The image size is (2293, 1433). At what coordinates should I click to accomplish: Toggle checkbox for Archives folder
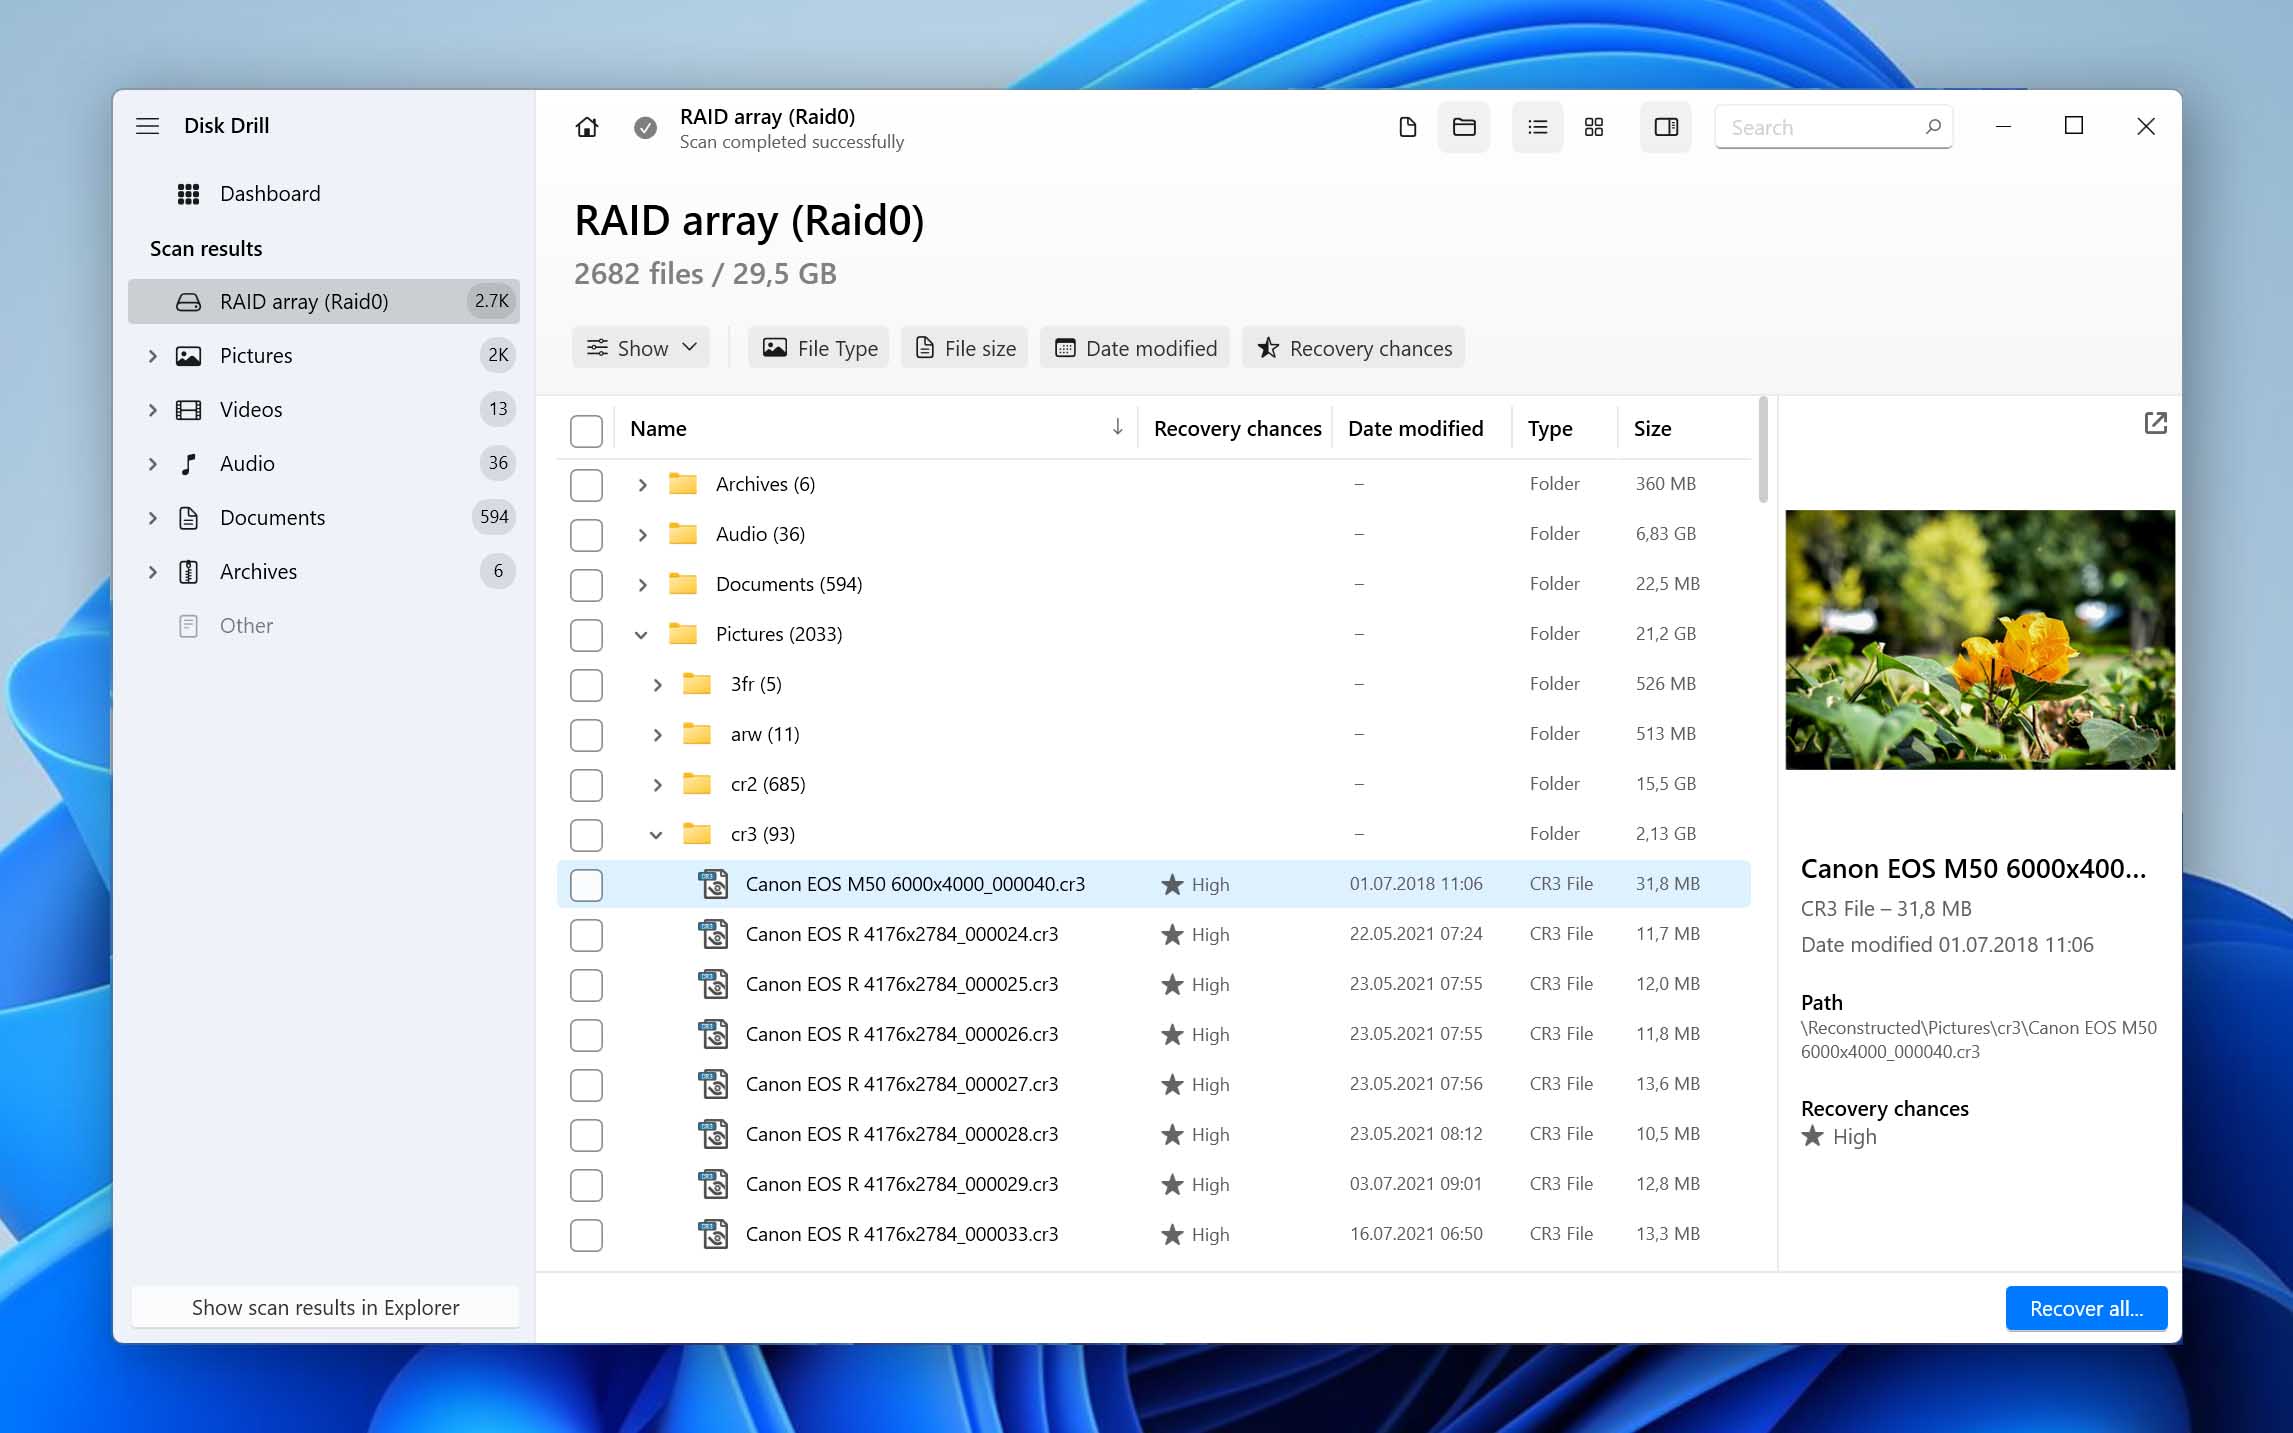tap(586, 484)
